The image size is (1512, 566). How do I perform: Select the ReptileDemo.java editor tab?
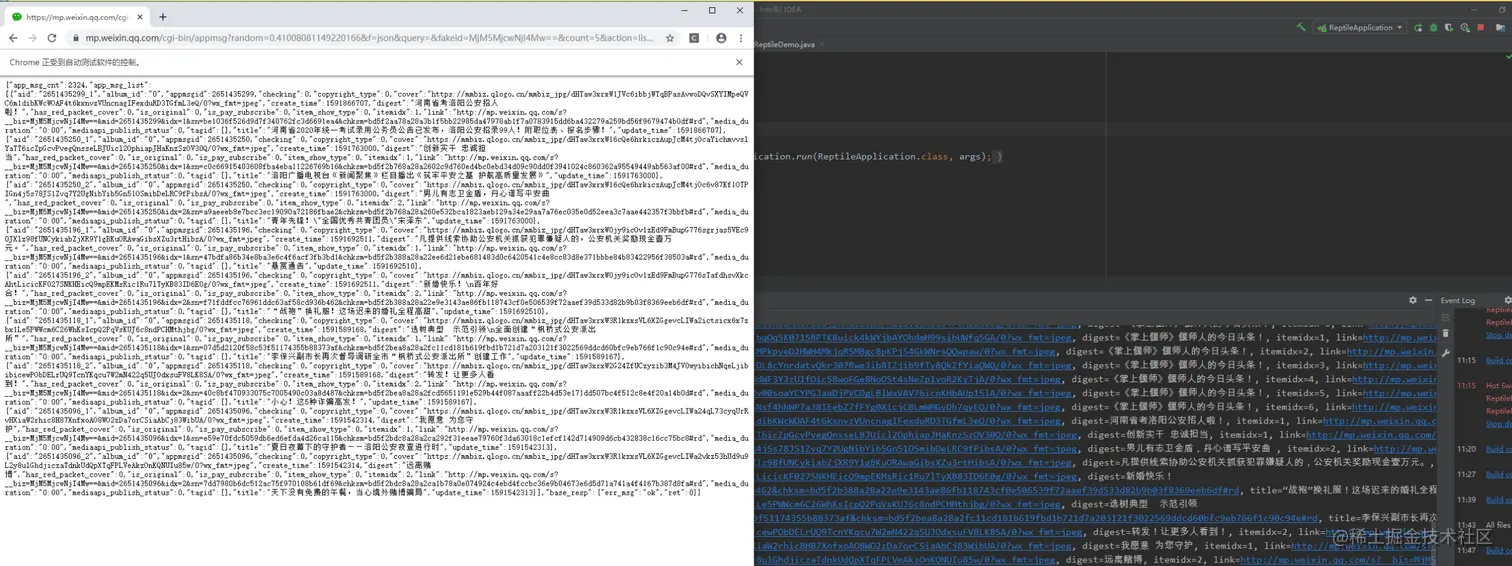pyautogui.click(x=787, y=45)
